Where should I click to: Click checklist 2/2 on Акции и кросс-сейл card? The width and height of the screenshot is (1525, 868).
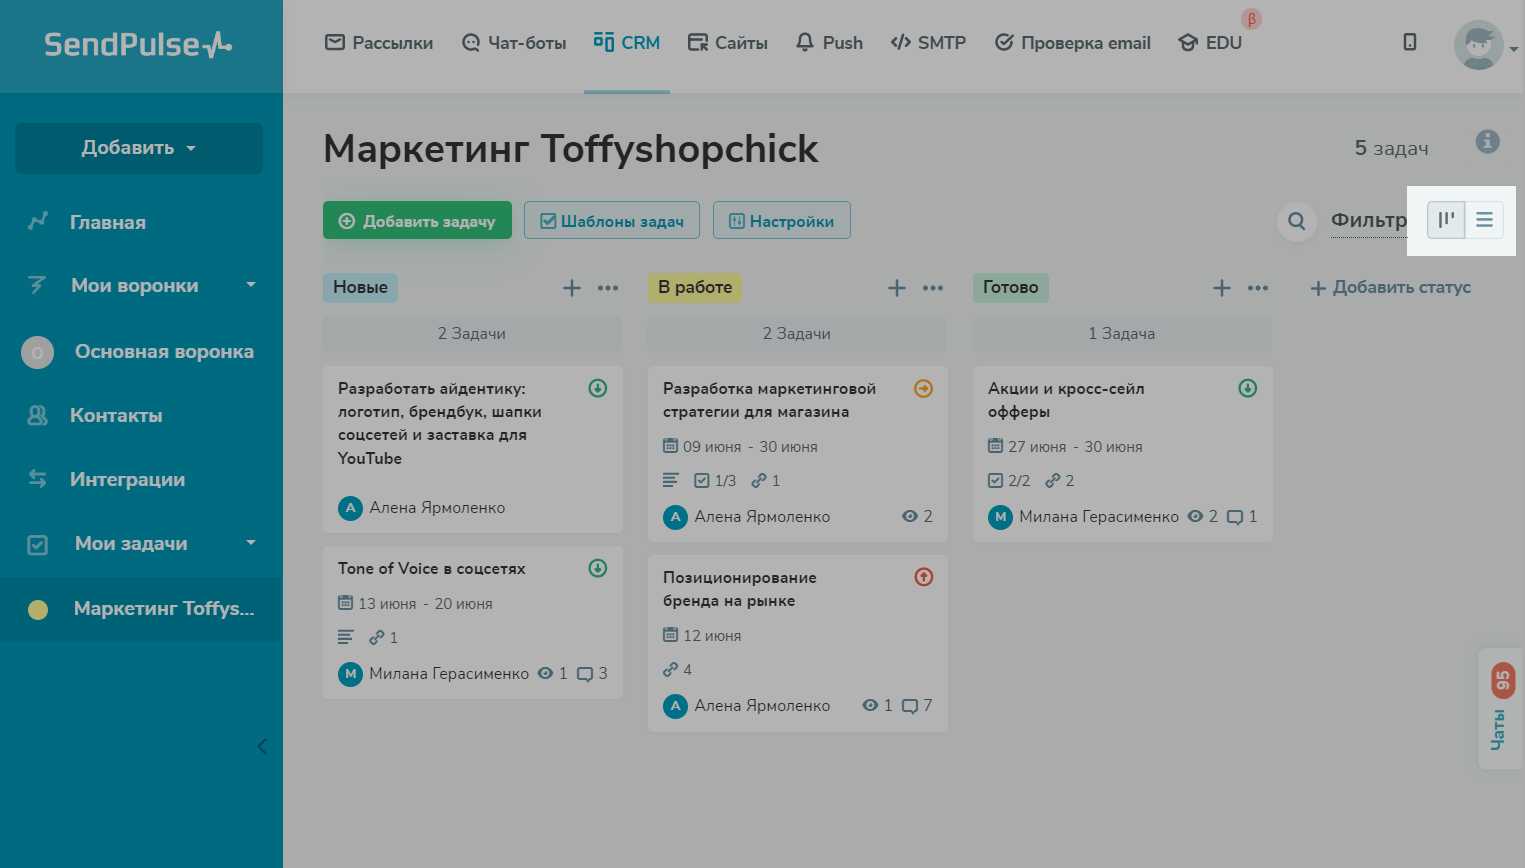click(x=1009, y=481)
